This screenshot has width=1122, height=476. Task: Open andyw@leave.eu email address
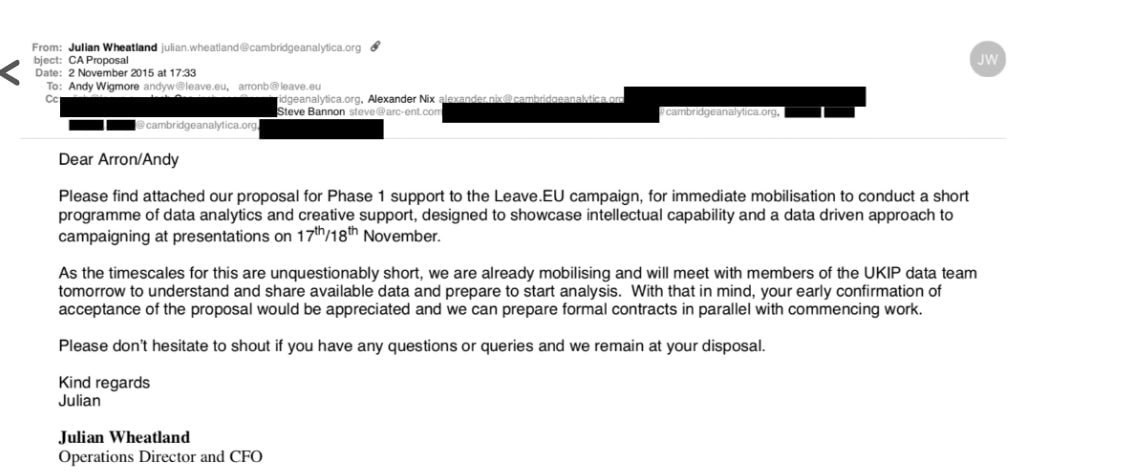pyautogui.click(x=185, y=87)
